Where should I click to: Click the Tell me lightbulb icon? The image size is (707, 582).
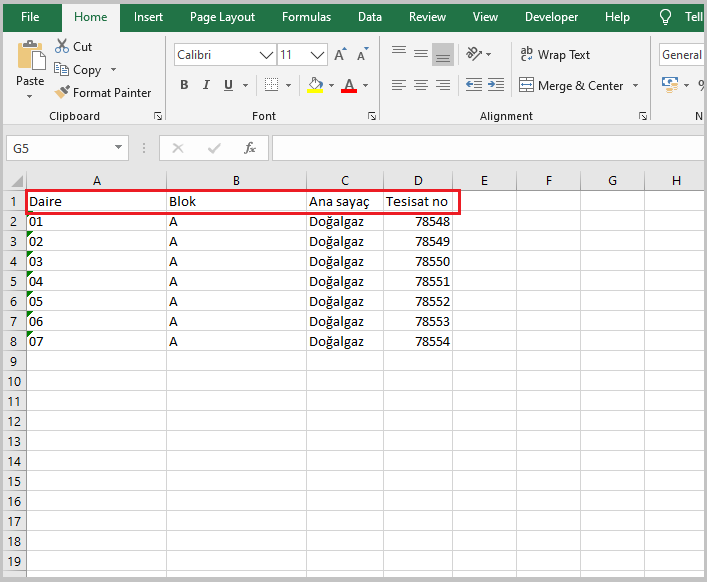(666, 17)
